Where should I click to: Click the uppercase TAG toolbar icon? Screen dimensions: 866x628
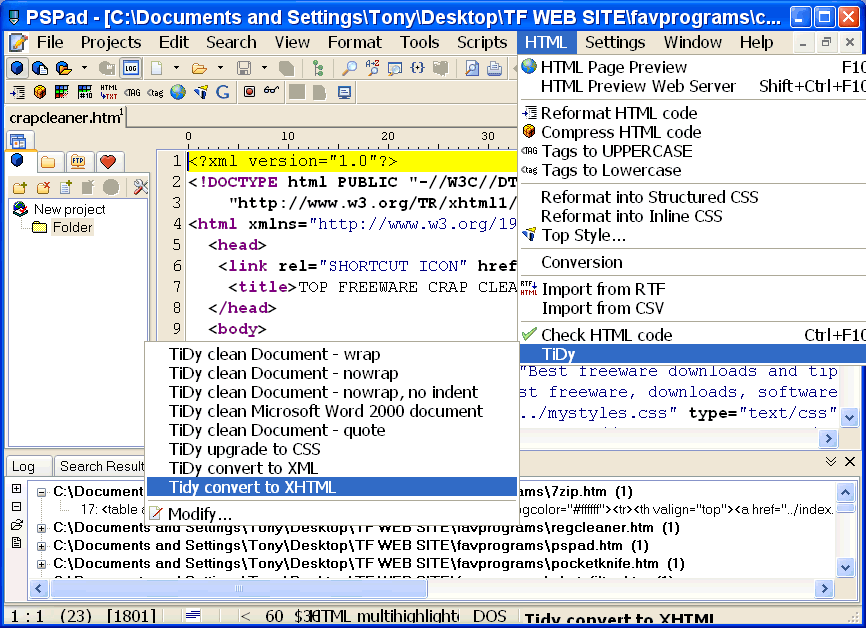point(132,92)
